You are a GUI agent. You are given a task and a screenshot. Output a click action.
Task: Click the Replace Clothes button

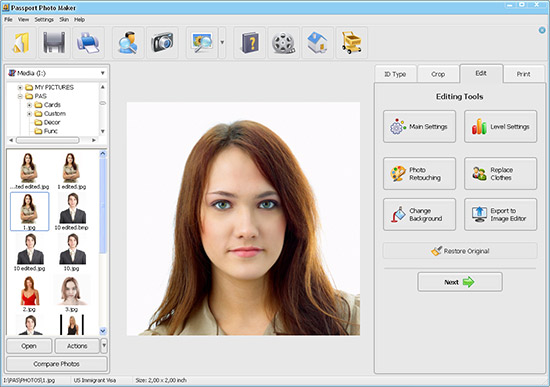[501, 174]
